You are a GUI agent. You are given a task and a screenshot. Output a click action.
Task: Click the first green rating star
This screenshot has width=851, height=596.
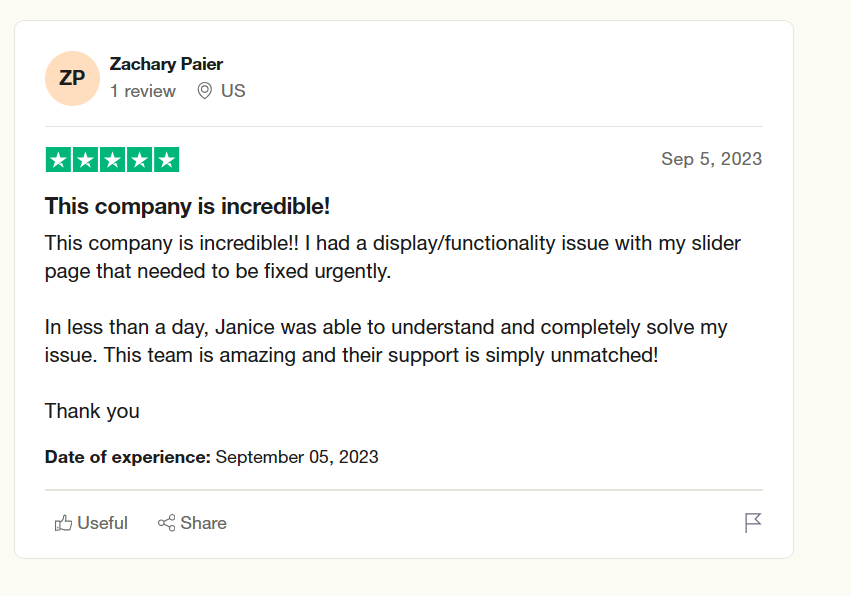(x=59, y=160)
